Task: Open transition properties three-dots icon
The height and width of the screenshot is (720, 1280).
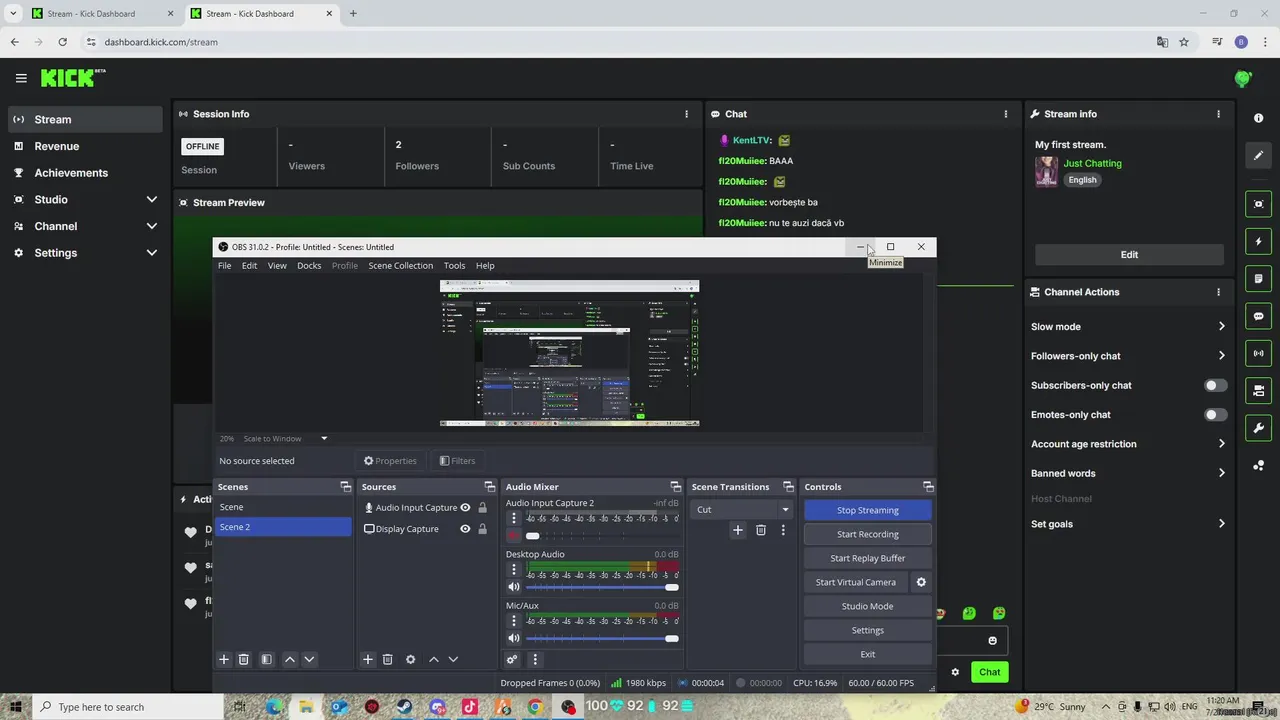Action: tap(783, 530)
